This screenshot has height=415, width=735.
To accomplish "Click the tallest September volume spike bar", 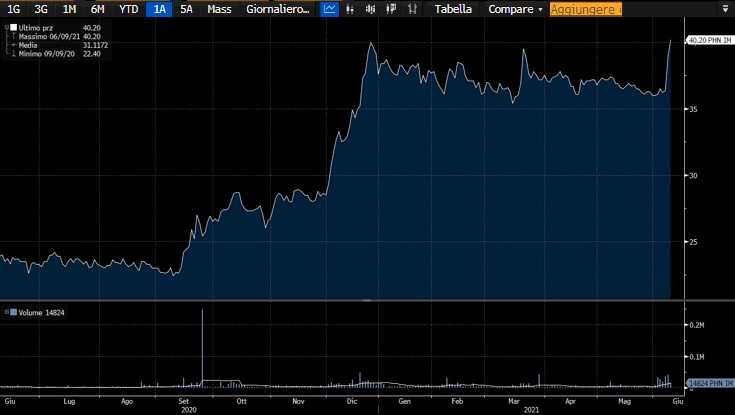I will point(202,347).
